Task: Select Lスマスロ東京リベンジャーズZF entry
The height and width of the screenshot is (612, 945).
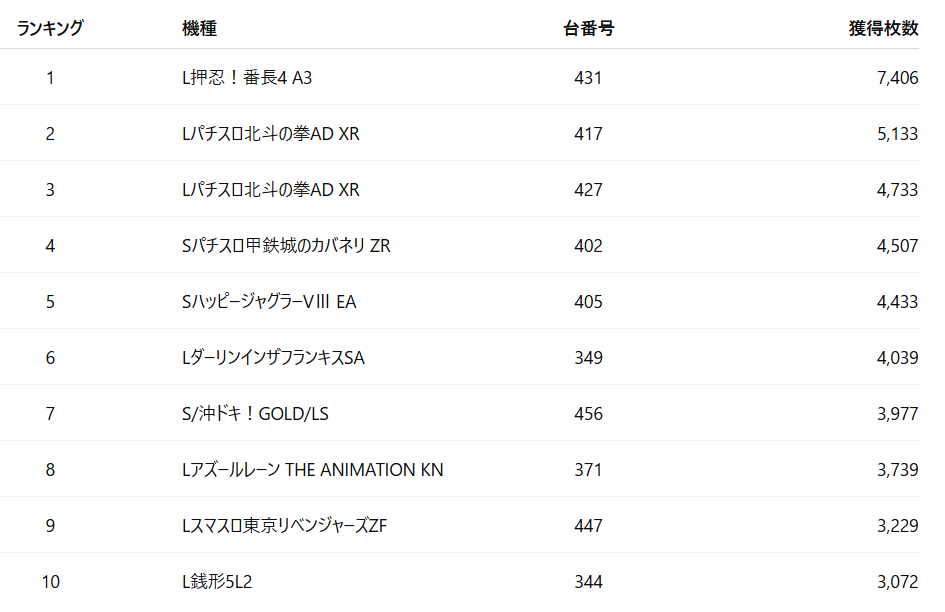Action: [284, 526]
